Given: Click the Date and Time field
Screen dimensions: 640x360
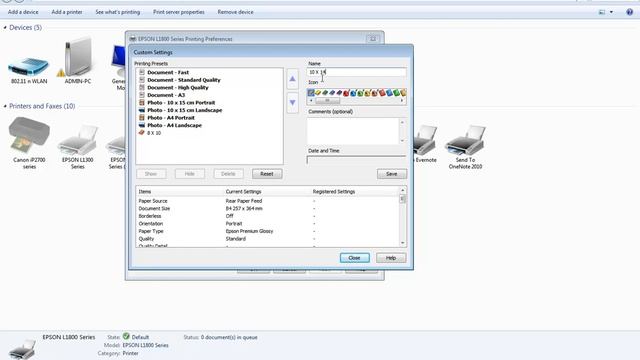Looking at the screenshot, I should (356, 160).
